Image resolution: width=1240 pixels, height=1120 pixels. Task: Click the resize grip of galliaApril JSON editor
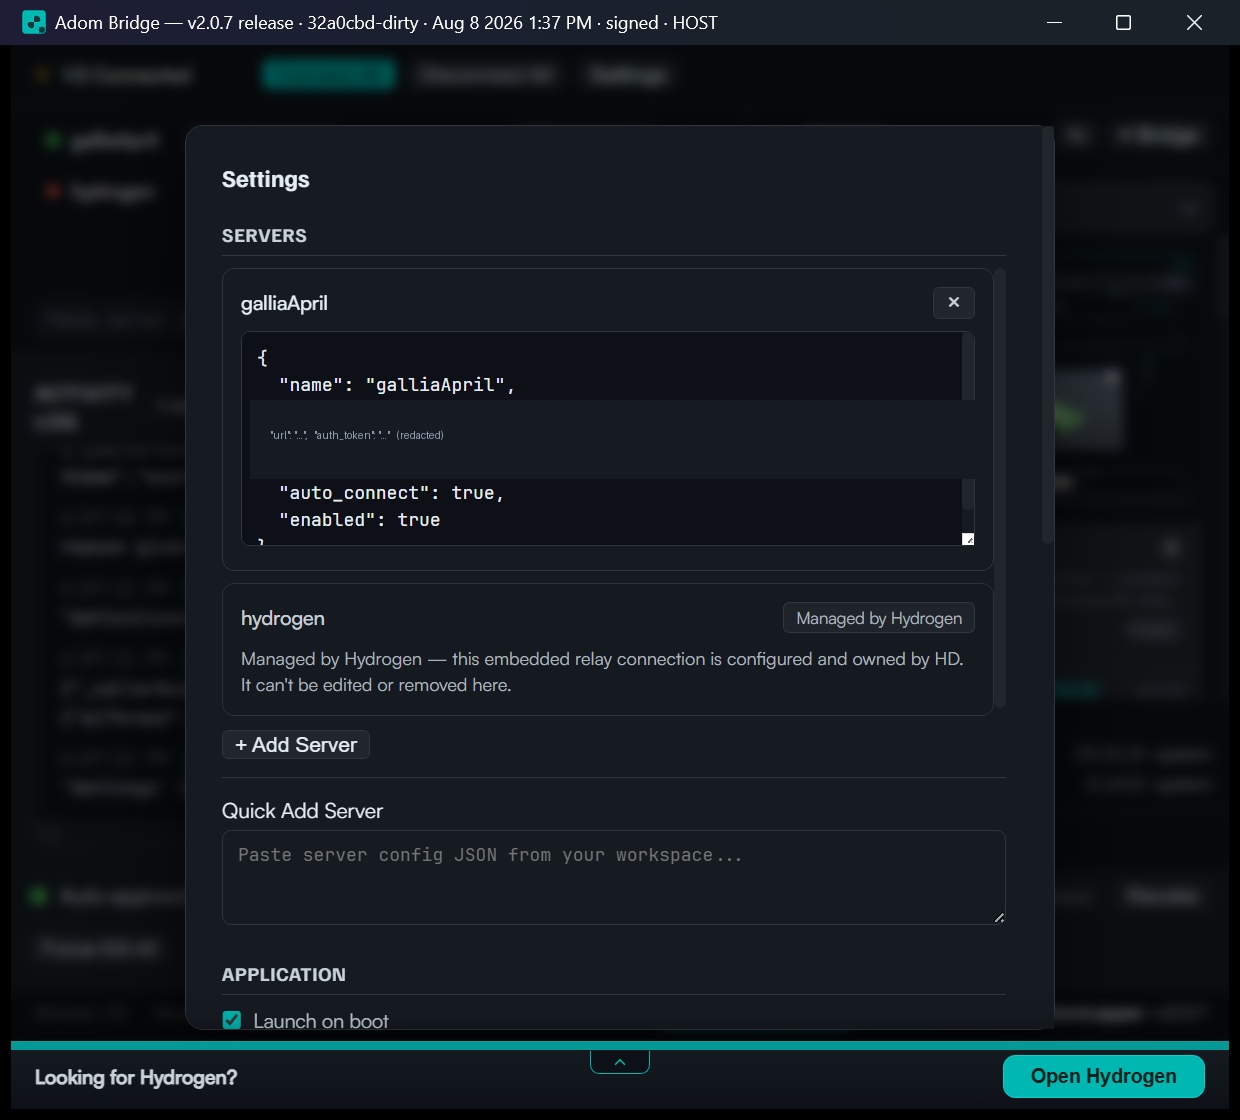coord(968,539)
